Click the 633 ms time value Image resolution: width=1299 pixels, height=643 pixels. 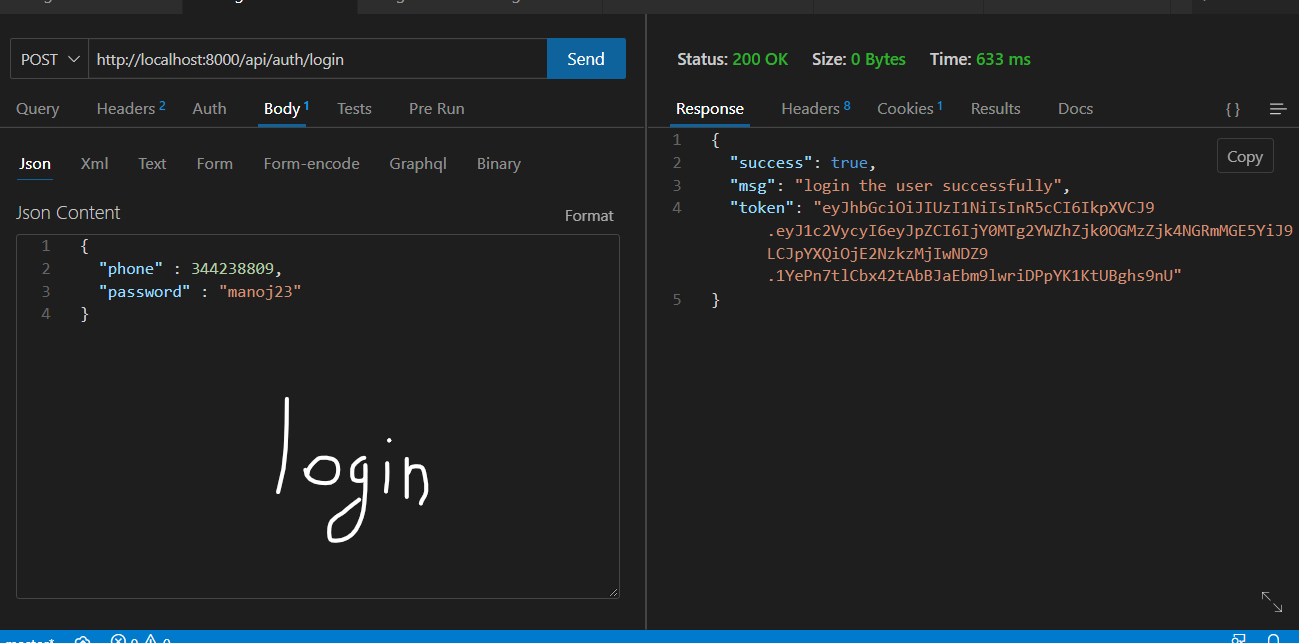point(1003,59)
